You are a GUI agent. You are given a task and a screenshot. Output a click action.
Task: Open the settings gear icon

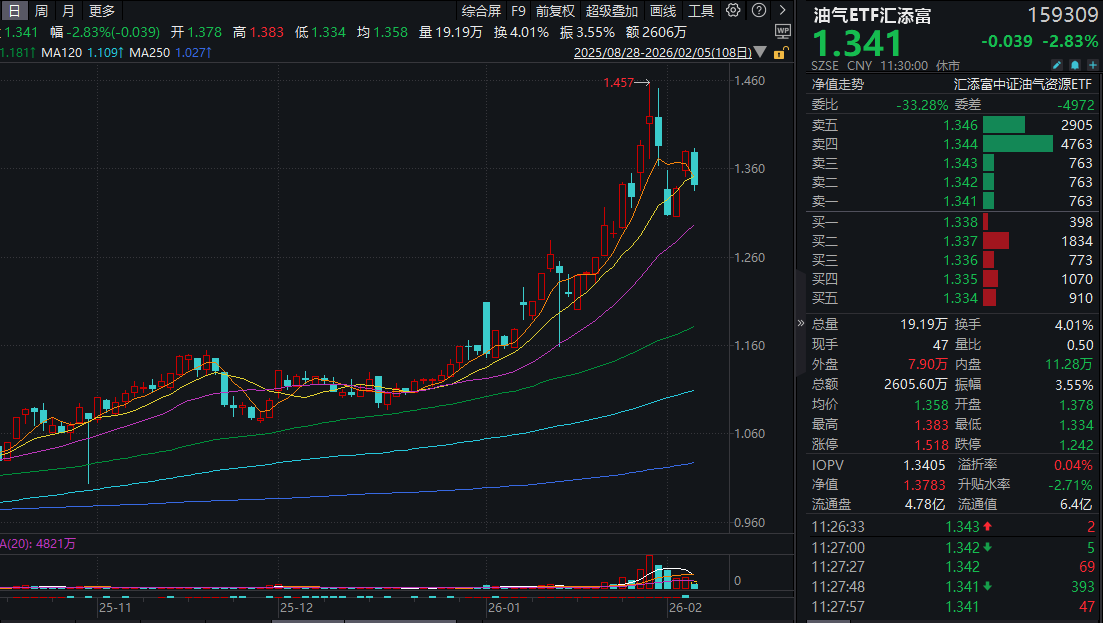pyautogui.click(x=733, y=11)
